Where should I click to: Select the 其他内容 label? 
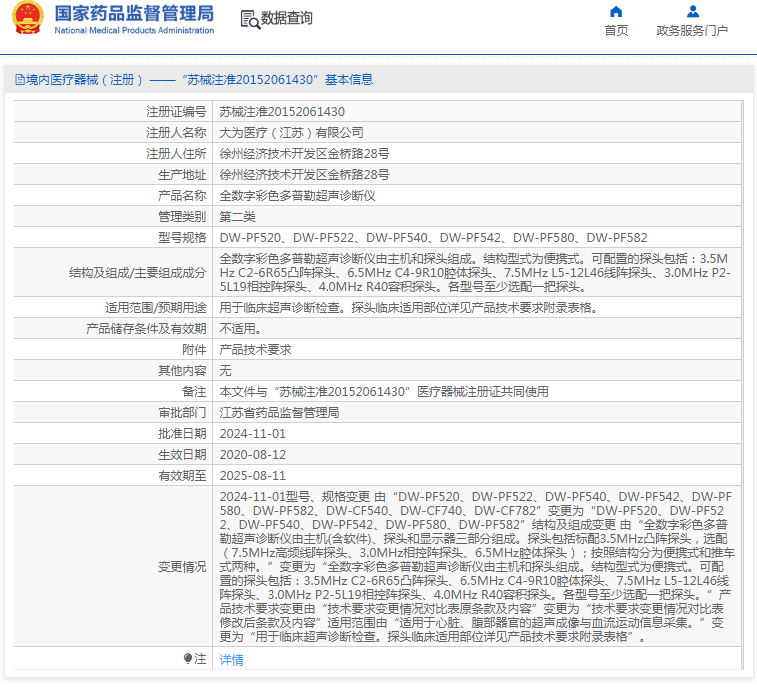(182, 371)
